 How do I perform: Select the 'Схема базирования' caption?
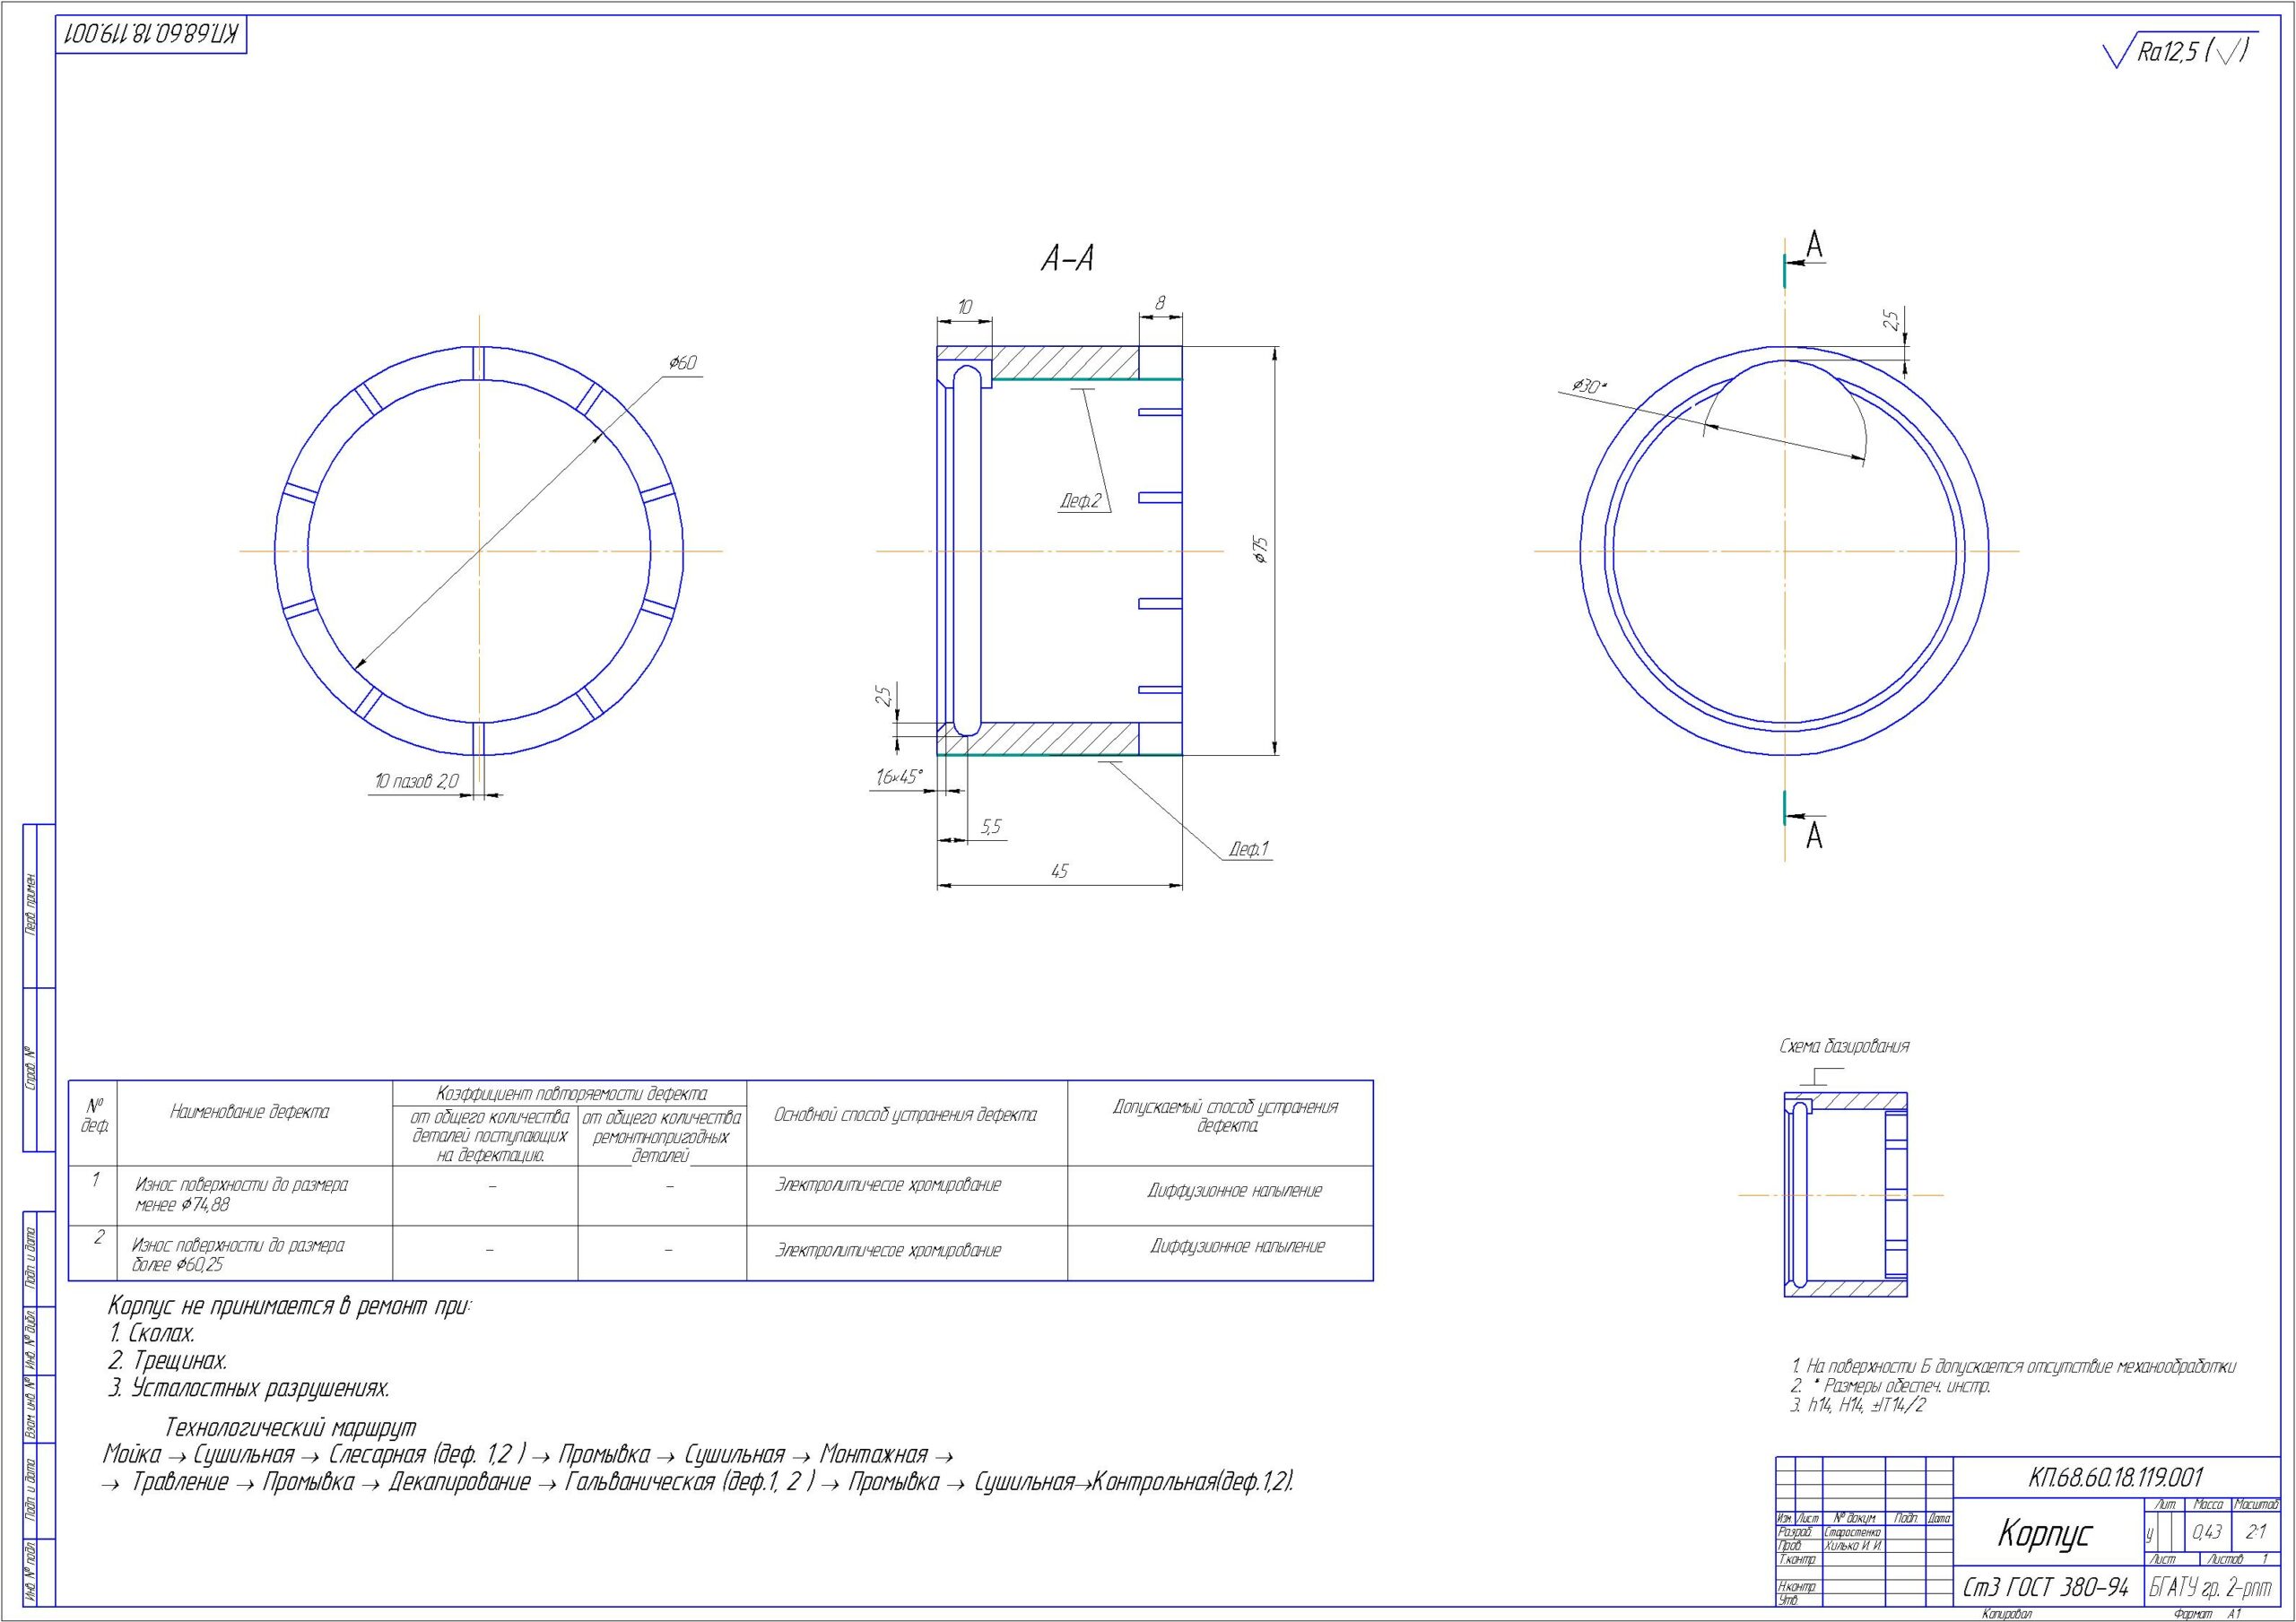[x=1844, y=1046]
